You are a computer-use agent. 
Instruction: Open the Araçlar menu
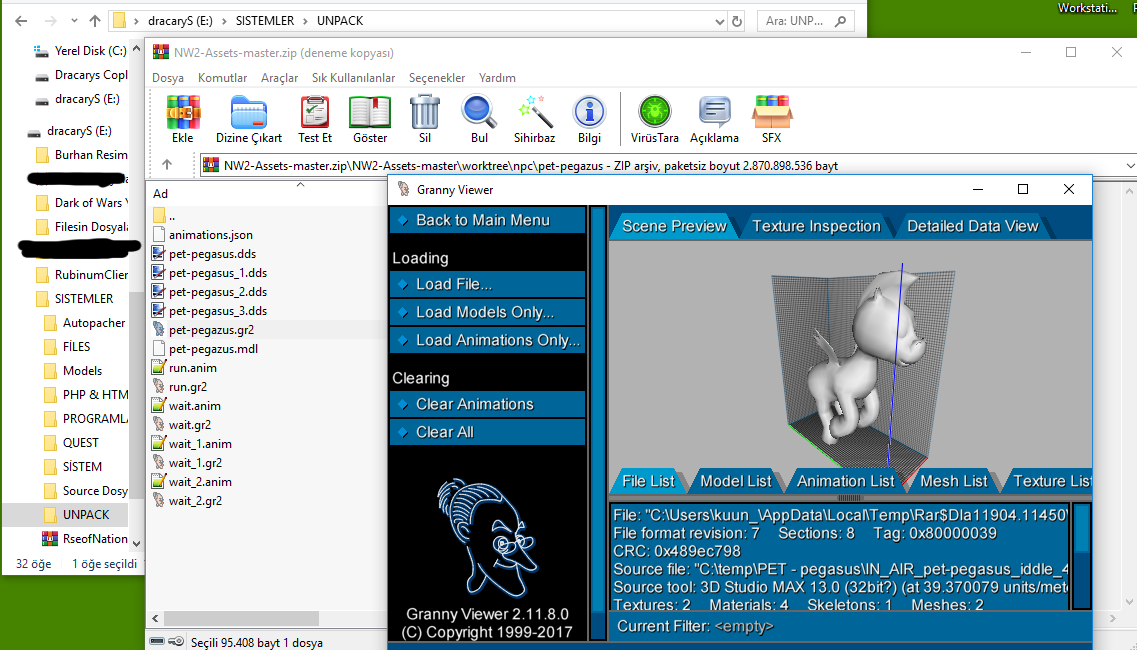[279, 78]
